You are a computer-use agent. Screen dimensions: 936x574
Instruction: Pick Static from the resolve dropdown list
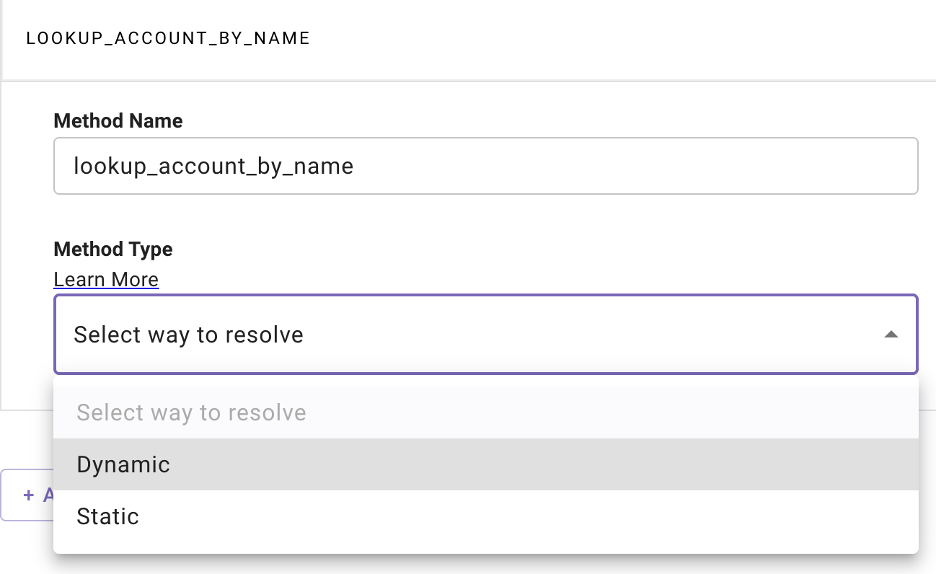coord(485,516)
